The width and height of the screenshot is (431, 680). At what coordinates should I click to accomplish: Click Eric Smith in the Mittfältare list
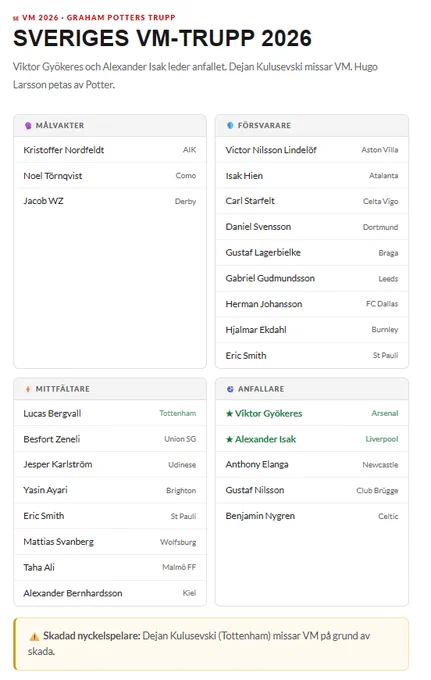44,516
